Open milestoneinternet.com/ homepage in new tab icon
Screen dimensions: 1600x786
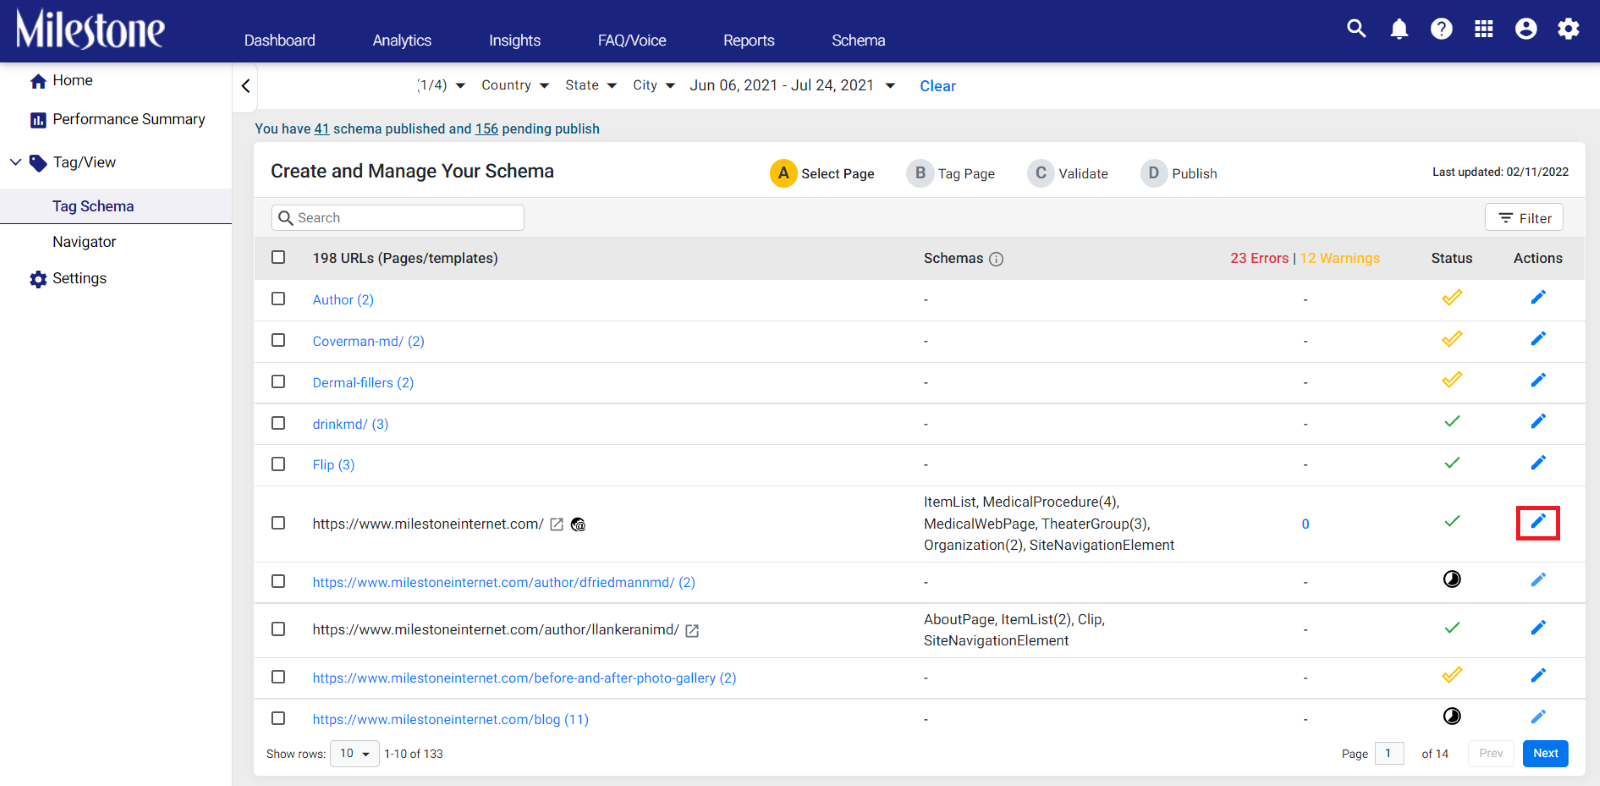pyautogui.click(x=557, y=524)
